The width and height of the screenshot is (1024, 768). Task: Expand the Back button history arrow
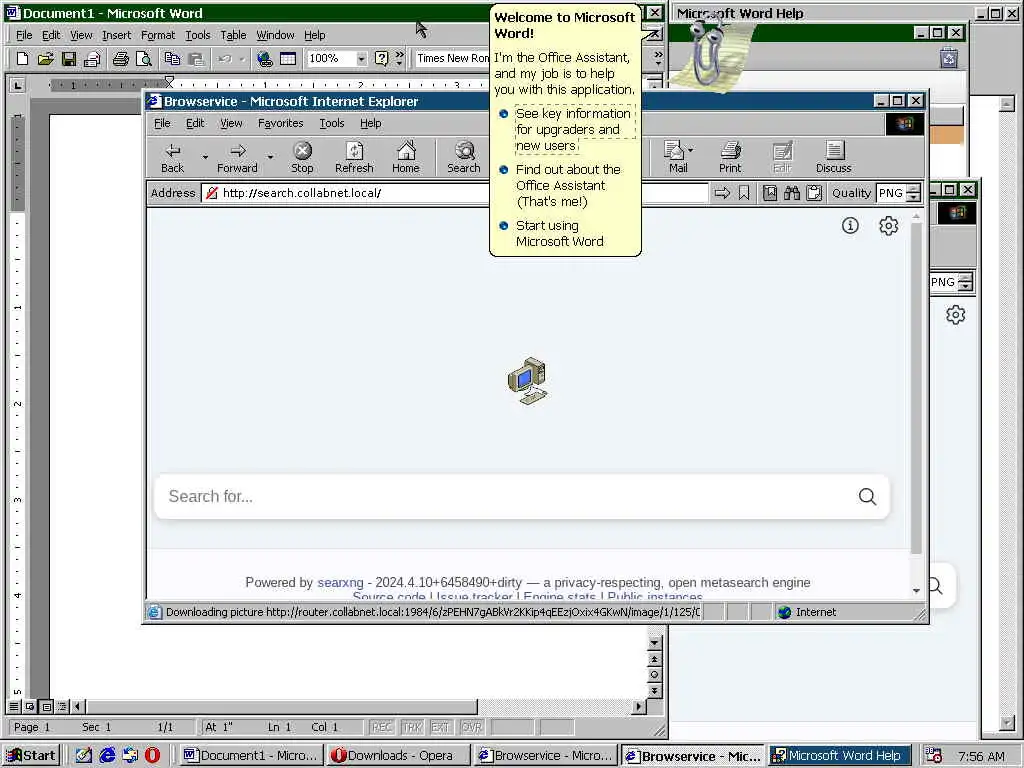(204, 157)
